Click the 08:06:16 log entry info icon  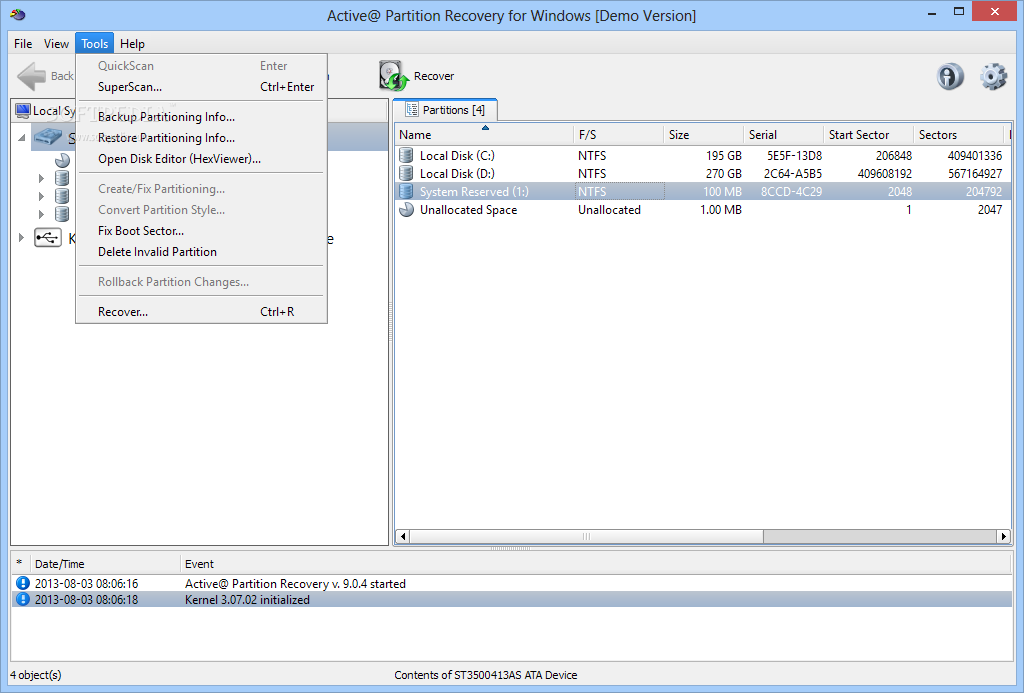pyautogui.click(x=23, y=583)
